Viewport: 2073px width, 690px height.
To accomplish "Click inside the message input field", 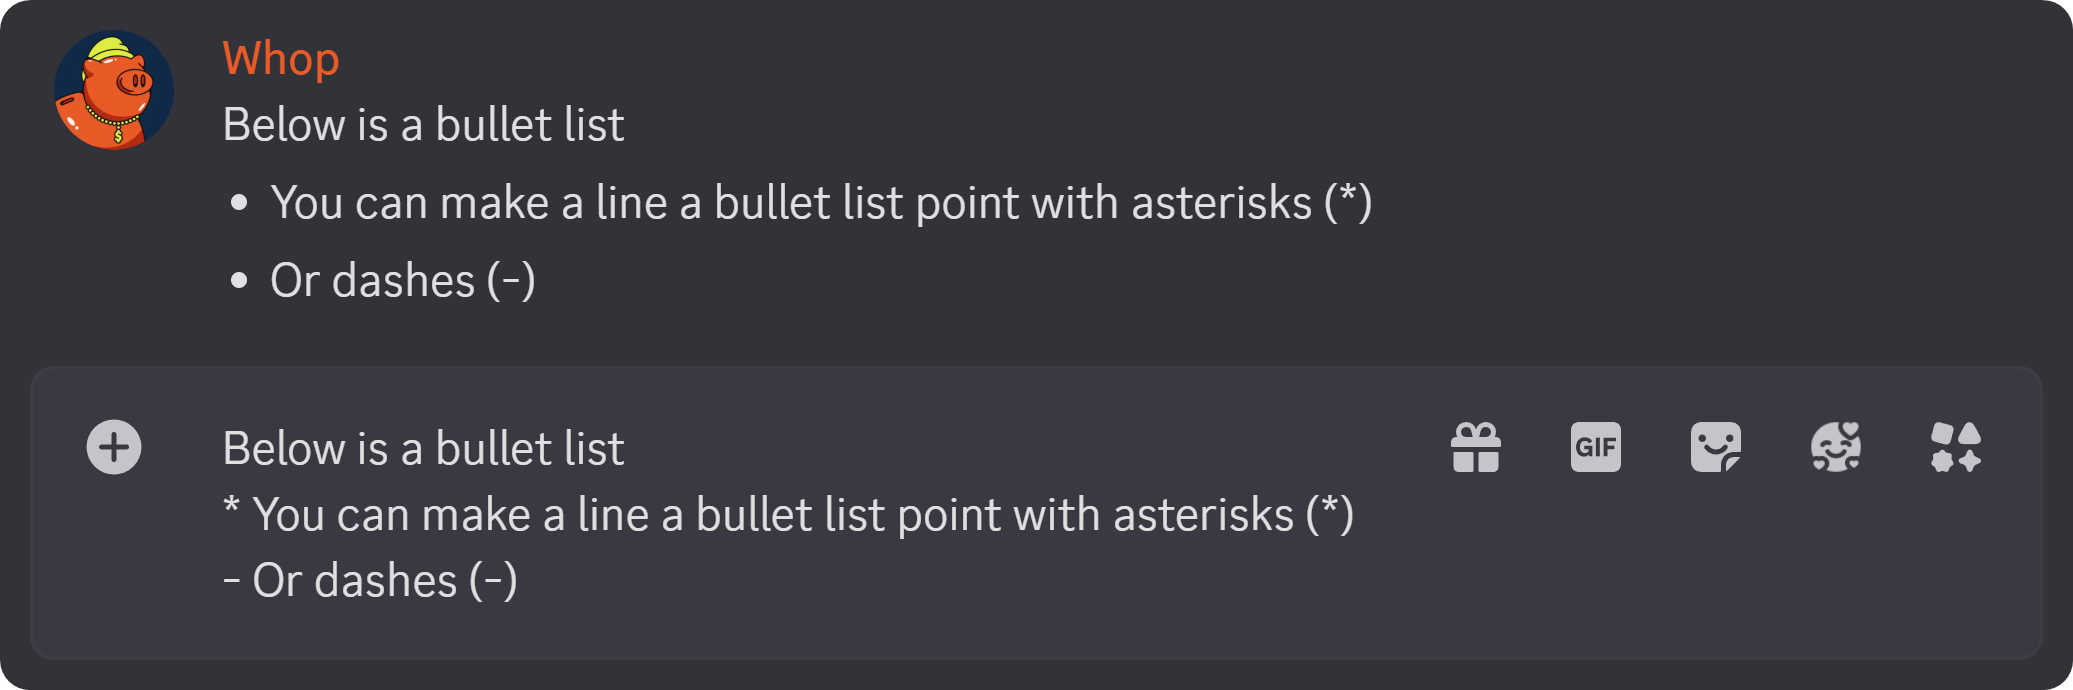I will (700, 514).
